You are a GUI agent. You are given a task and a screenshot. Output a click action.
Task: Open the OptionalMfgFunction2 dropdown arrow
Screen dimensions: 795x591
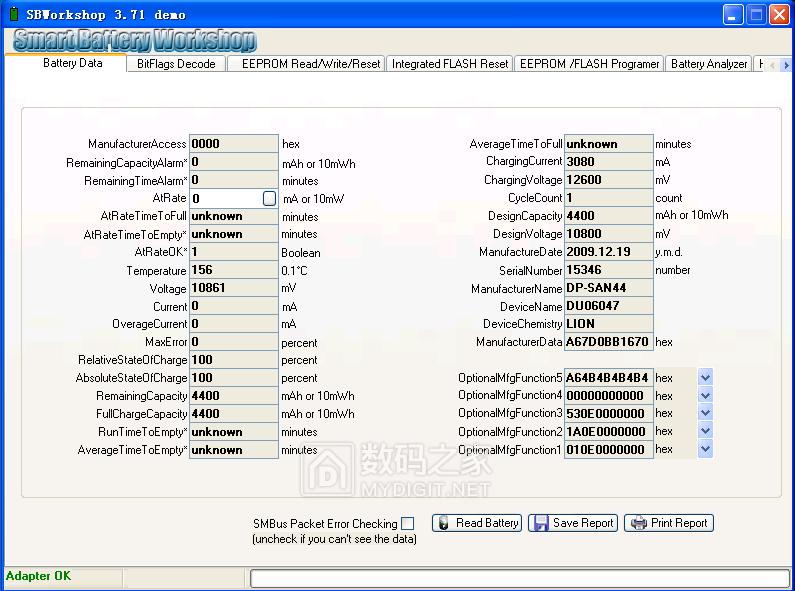pyautogui.click(x=705, y=432)
